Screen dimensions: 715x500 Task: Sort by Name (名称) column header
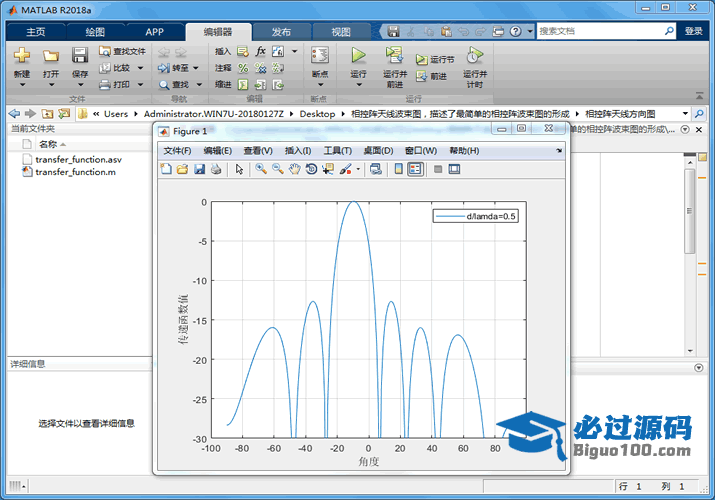48,144
